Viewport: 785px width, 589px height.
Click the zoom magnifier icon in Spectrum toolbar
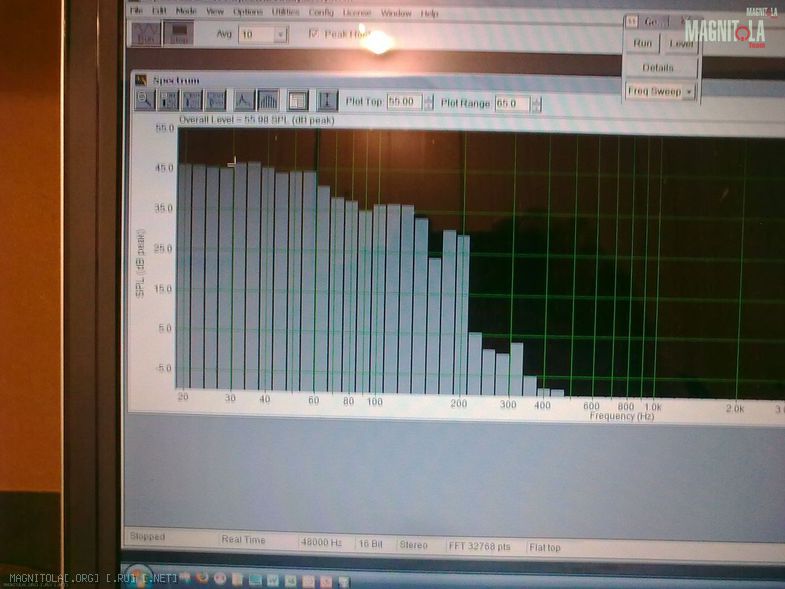[144, 100]
